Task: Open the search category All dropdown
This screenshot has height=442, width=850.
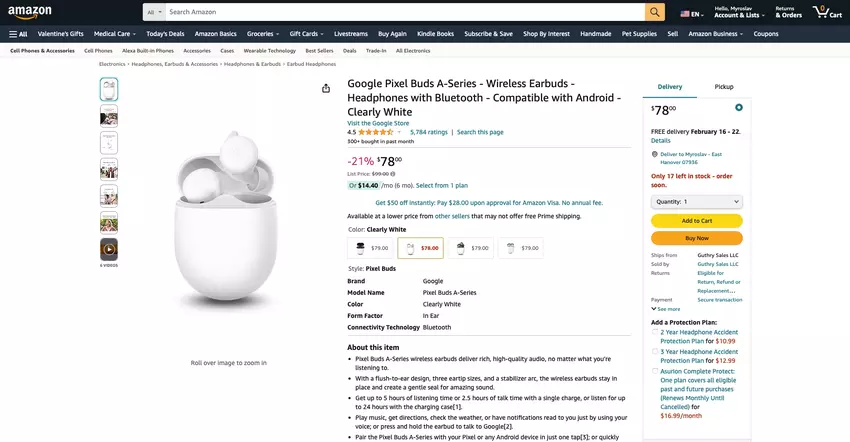Action: tap(154, 12)
